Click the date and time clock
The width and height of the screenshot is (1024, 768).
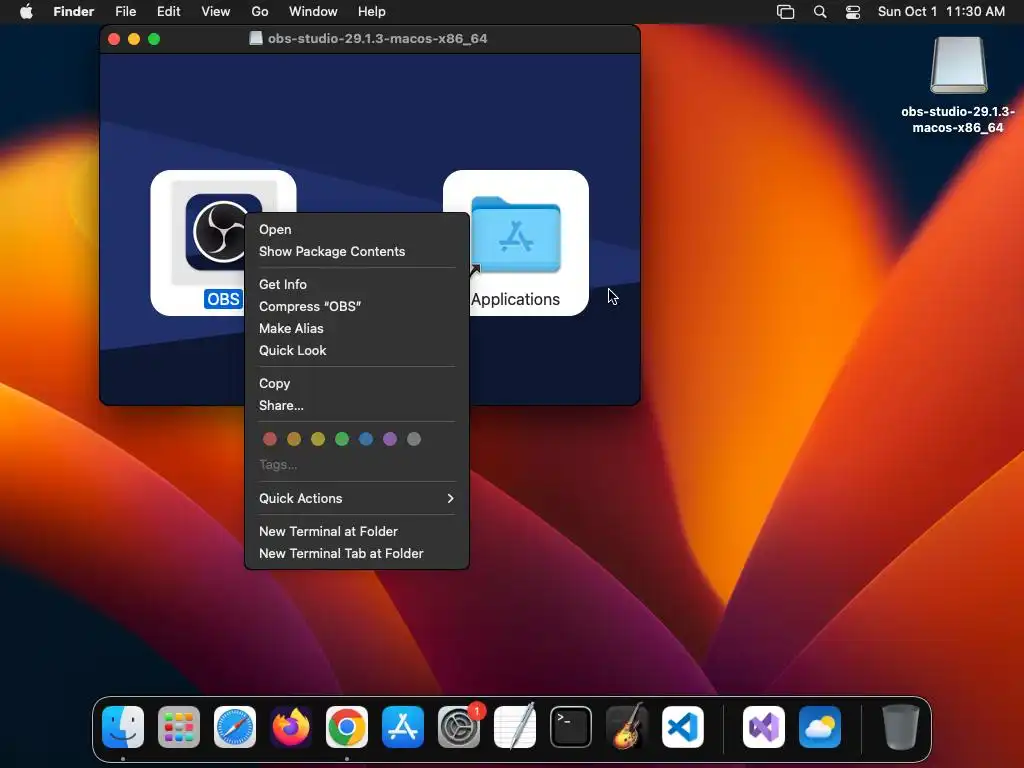941,12
